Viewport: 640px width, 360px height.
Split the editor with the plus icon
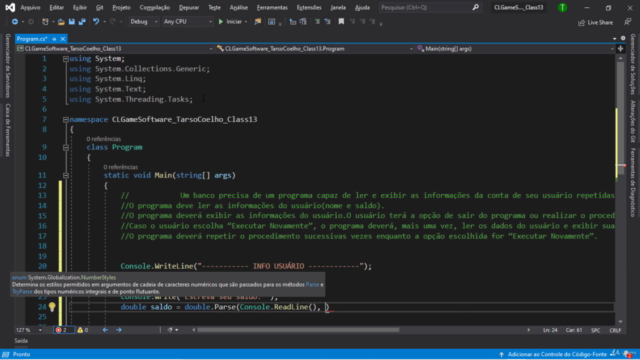point(620,49)
